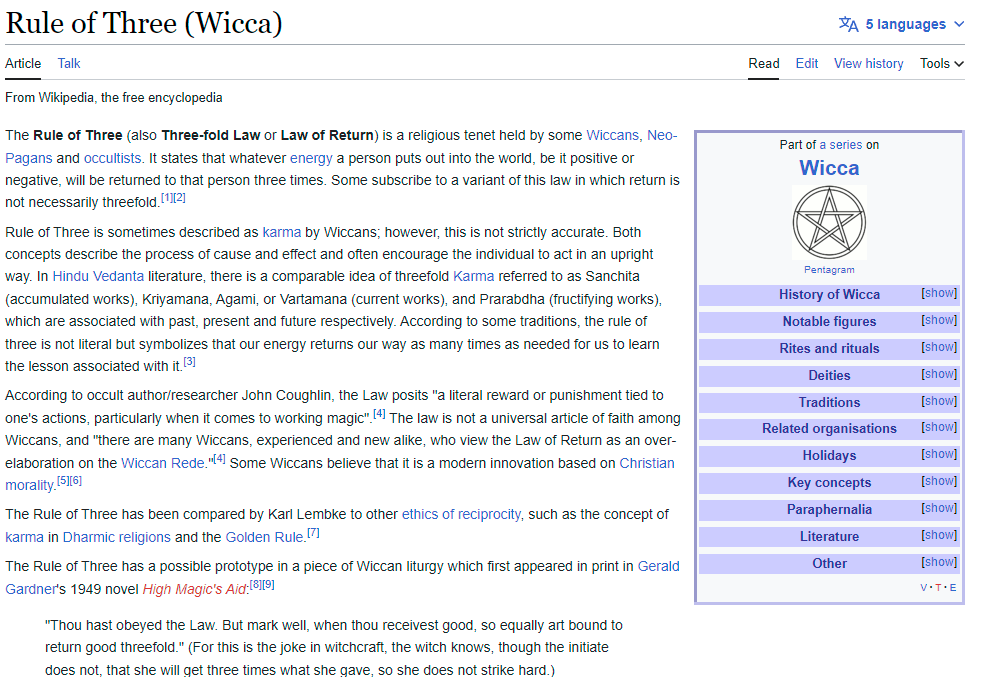Viewport: 997px width, 677px height.
Task: Click citation reference [2]
Action: (179, 198)
